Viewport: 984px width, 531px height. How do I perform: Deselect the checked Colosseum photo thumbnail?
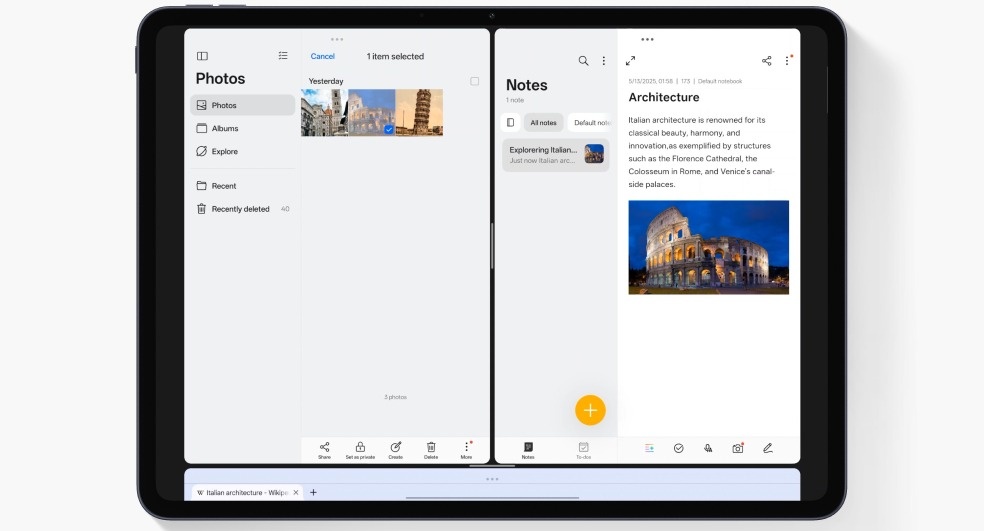pyautogui.click(x=371, y=113)
